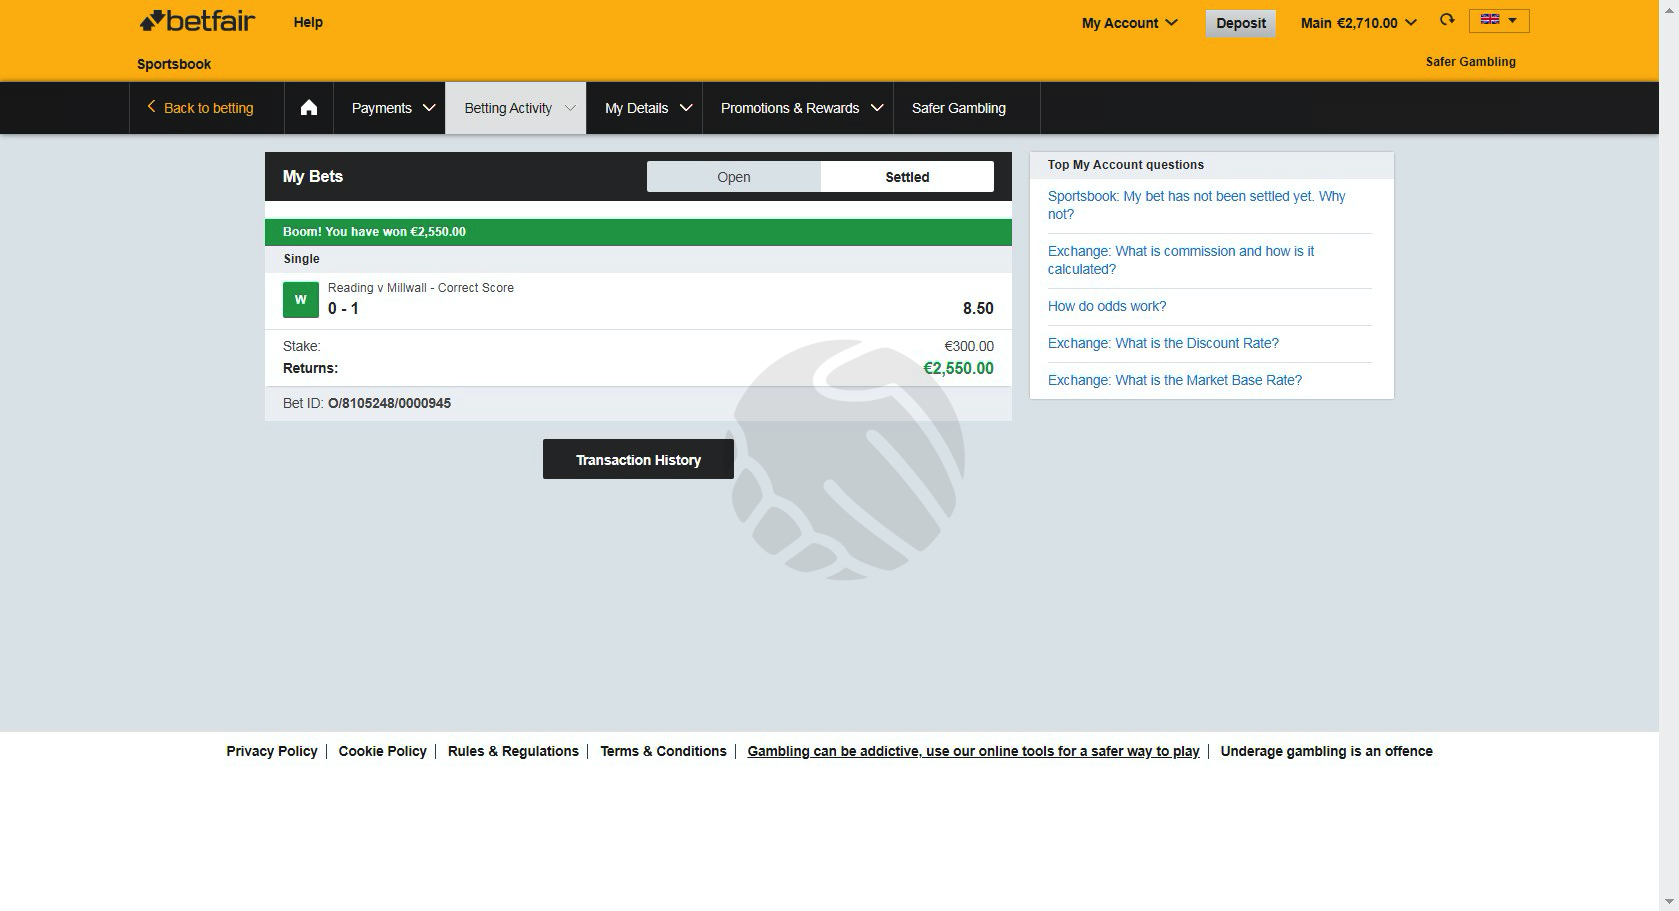Open Rules & Regulations footer link

point(513,751)
